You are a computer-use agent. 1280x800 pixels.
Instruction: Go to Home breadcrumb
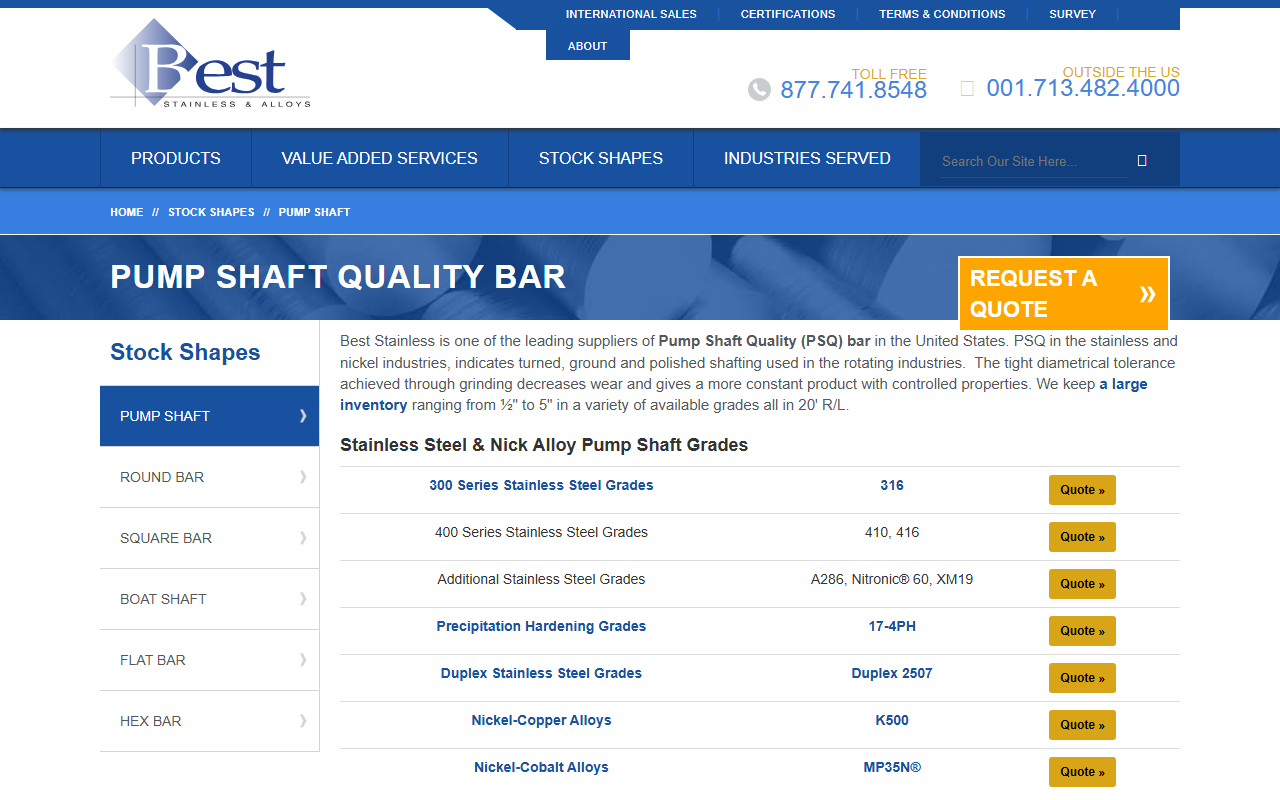click(x=127, y=212)
